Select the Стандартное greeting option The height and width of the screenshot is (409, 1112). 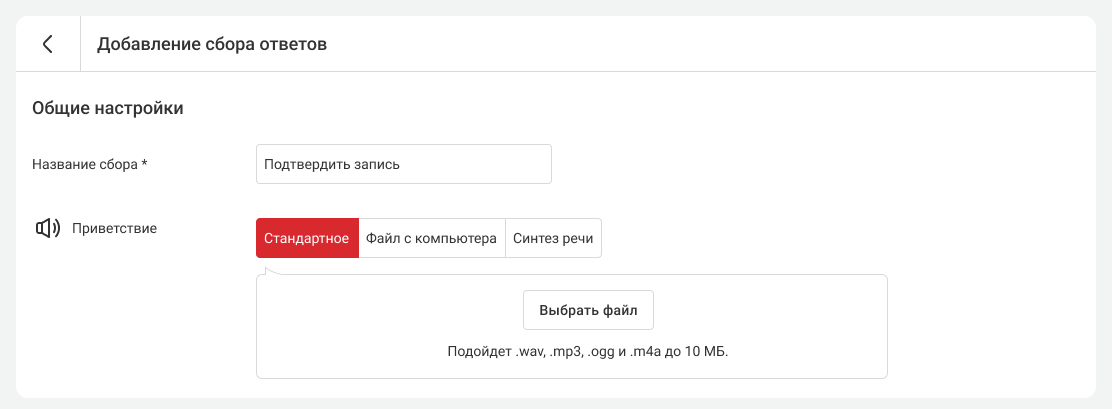coord(306,239)
